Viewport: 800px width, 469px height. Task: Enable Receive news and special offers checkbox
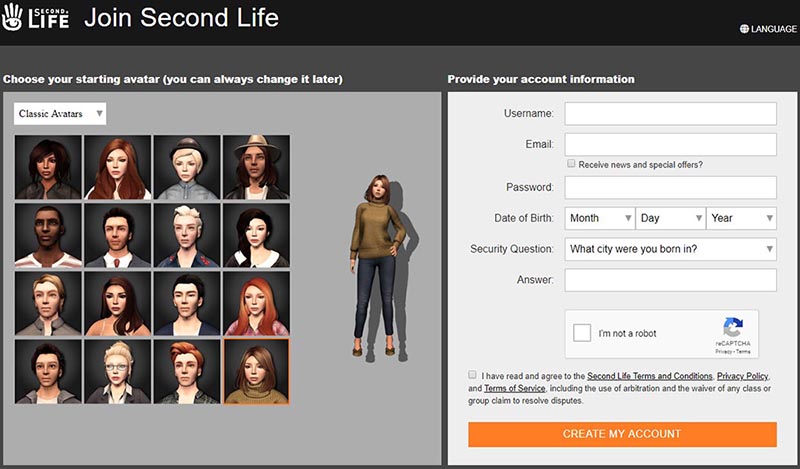click(x=571, y=163)
